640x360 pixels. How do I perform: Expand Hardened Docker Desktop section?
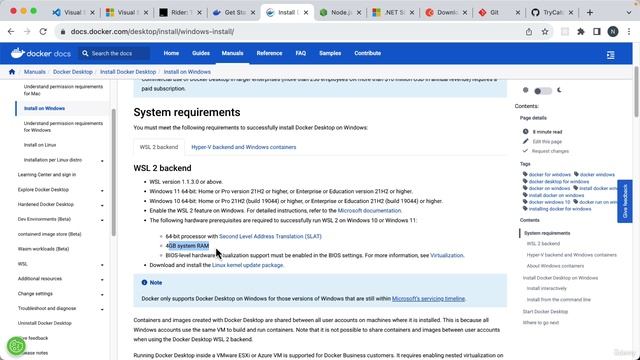pos(102,205)
